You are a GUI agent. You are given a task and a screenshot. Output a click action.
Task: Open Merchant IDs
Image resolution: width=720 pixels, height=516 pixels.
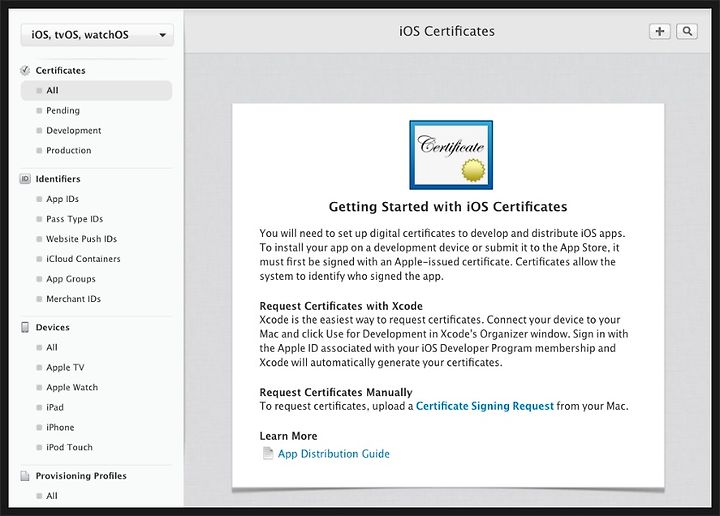(73, 299)
